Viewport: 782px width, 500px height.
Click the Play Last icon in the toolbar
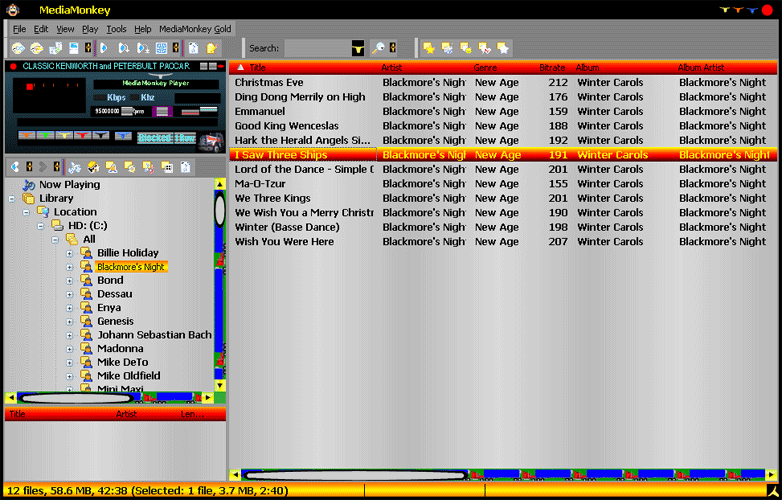click(143, 48)
